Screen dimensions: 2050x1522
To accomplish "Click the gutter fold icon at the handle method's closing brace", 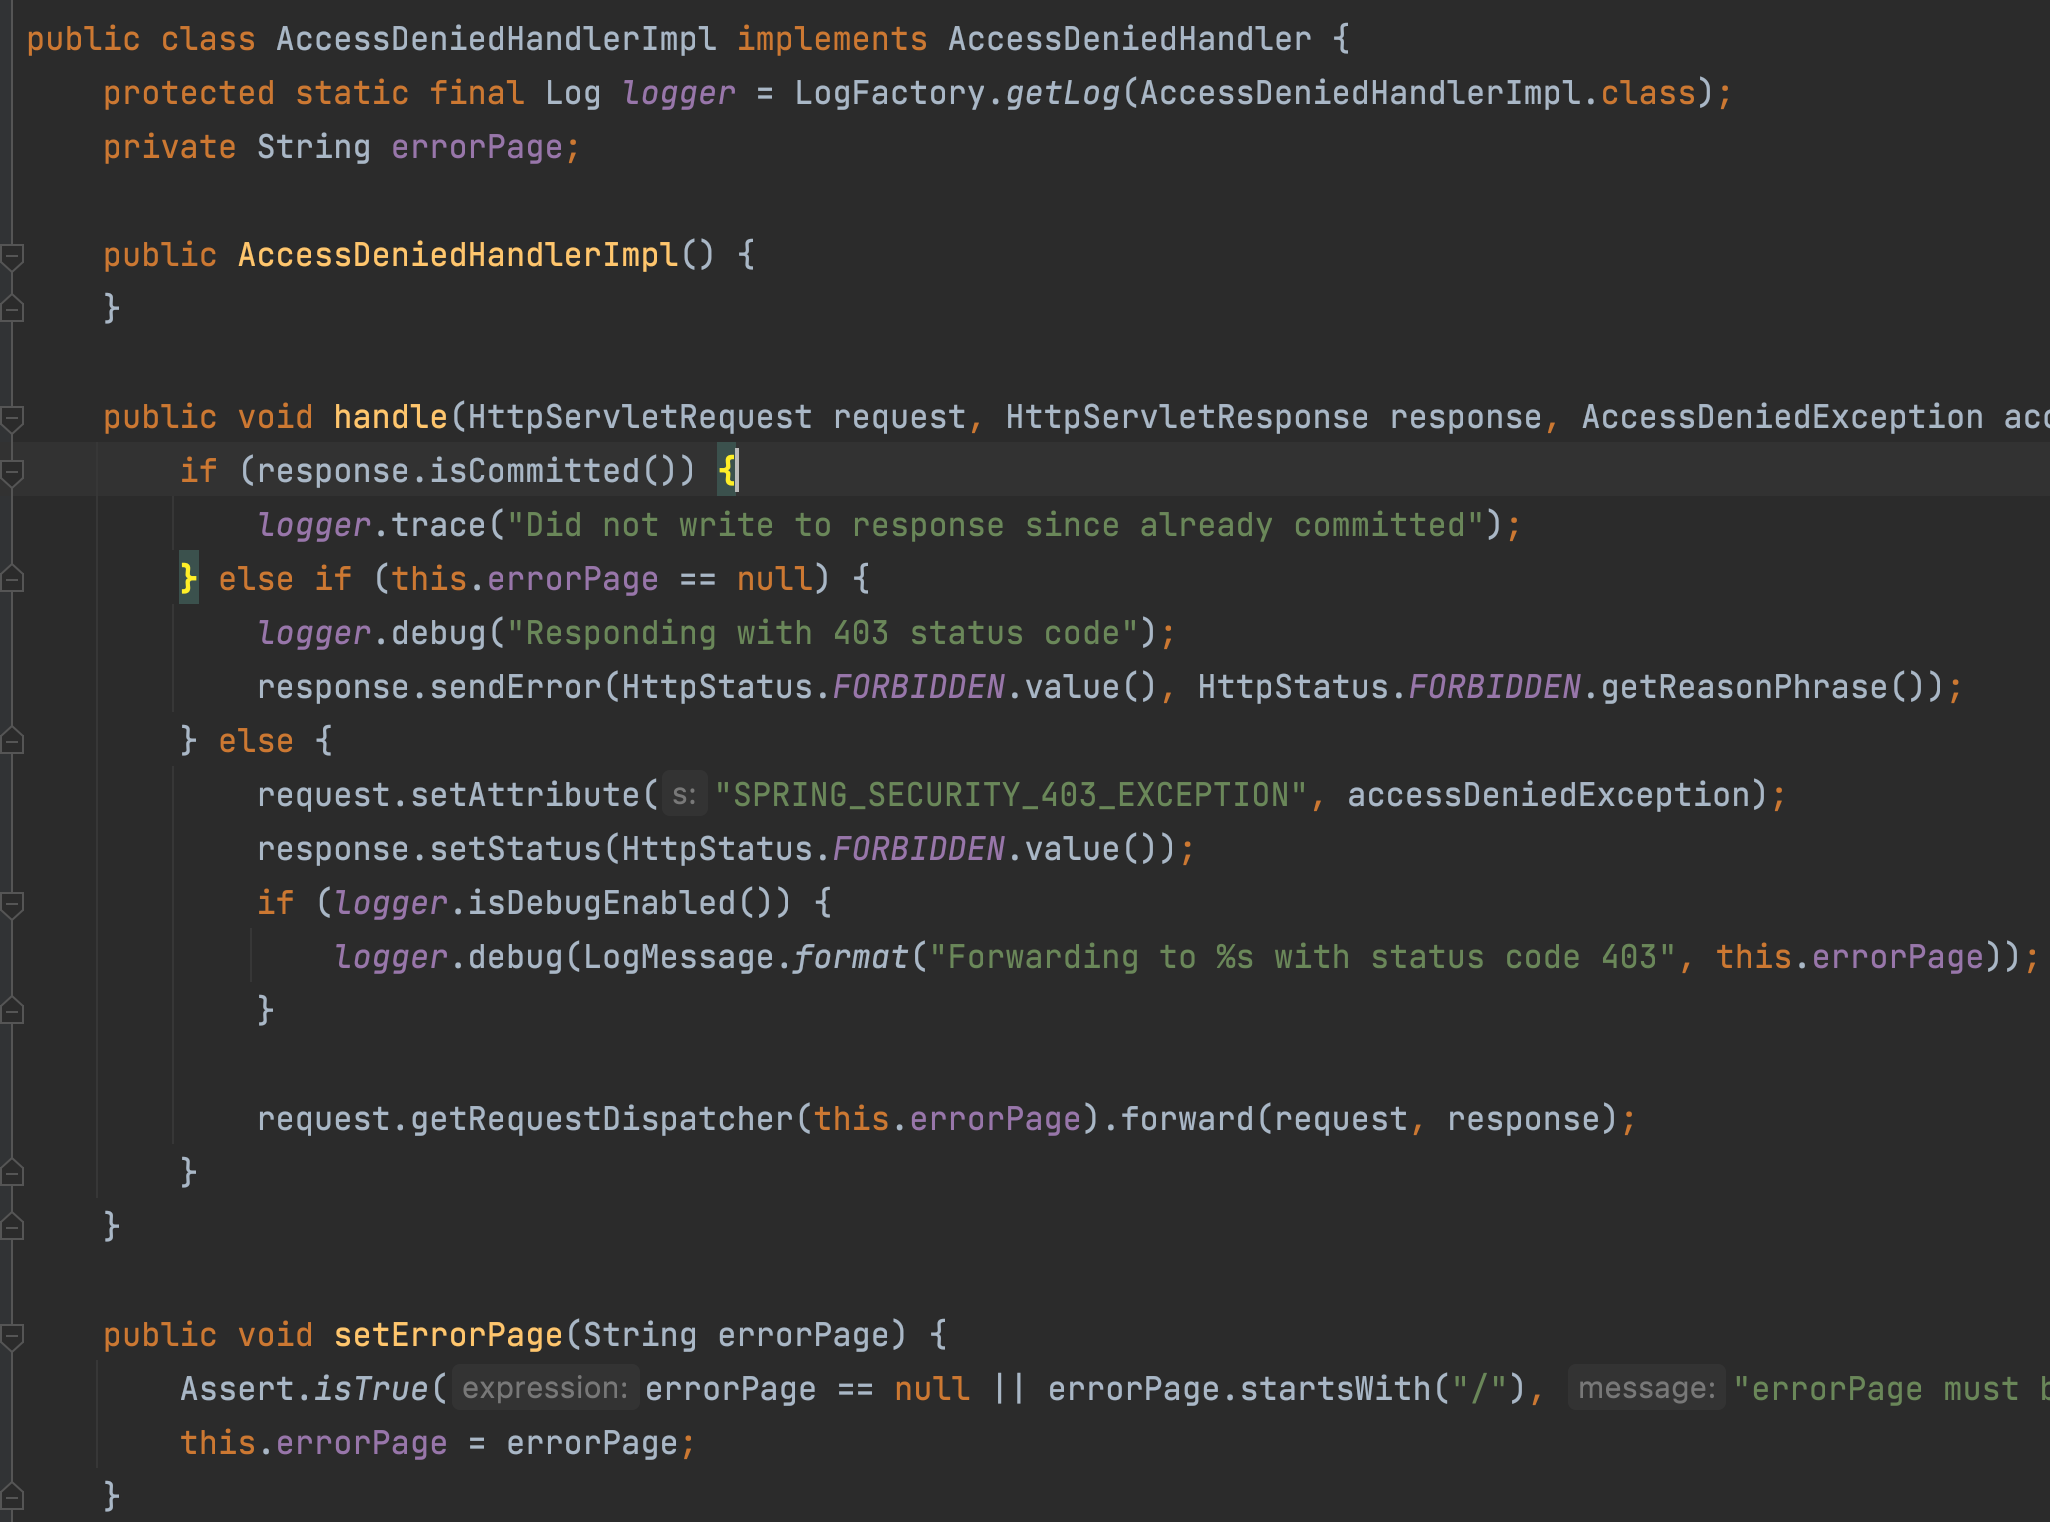I will point(12,1226).
